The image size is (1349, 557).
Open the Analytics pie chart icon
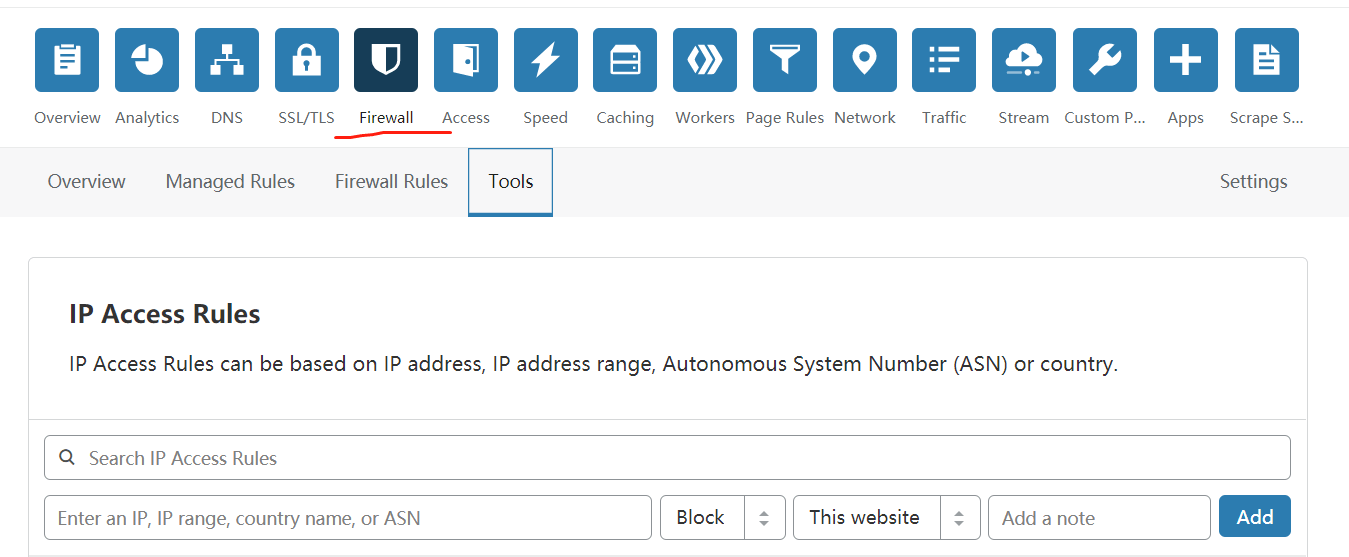coord(147,60)
